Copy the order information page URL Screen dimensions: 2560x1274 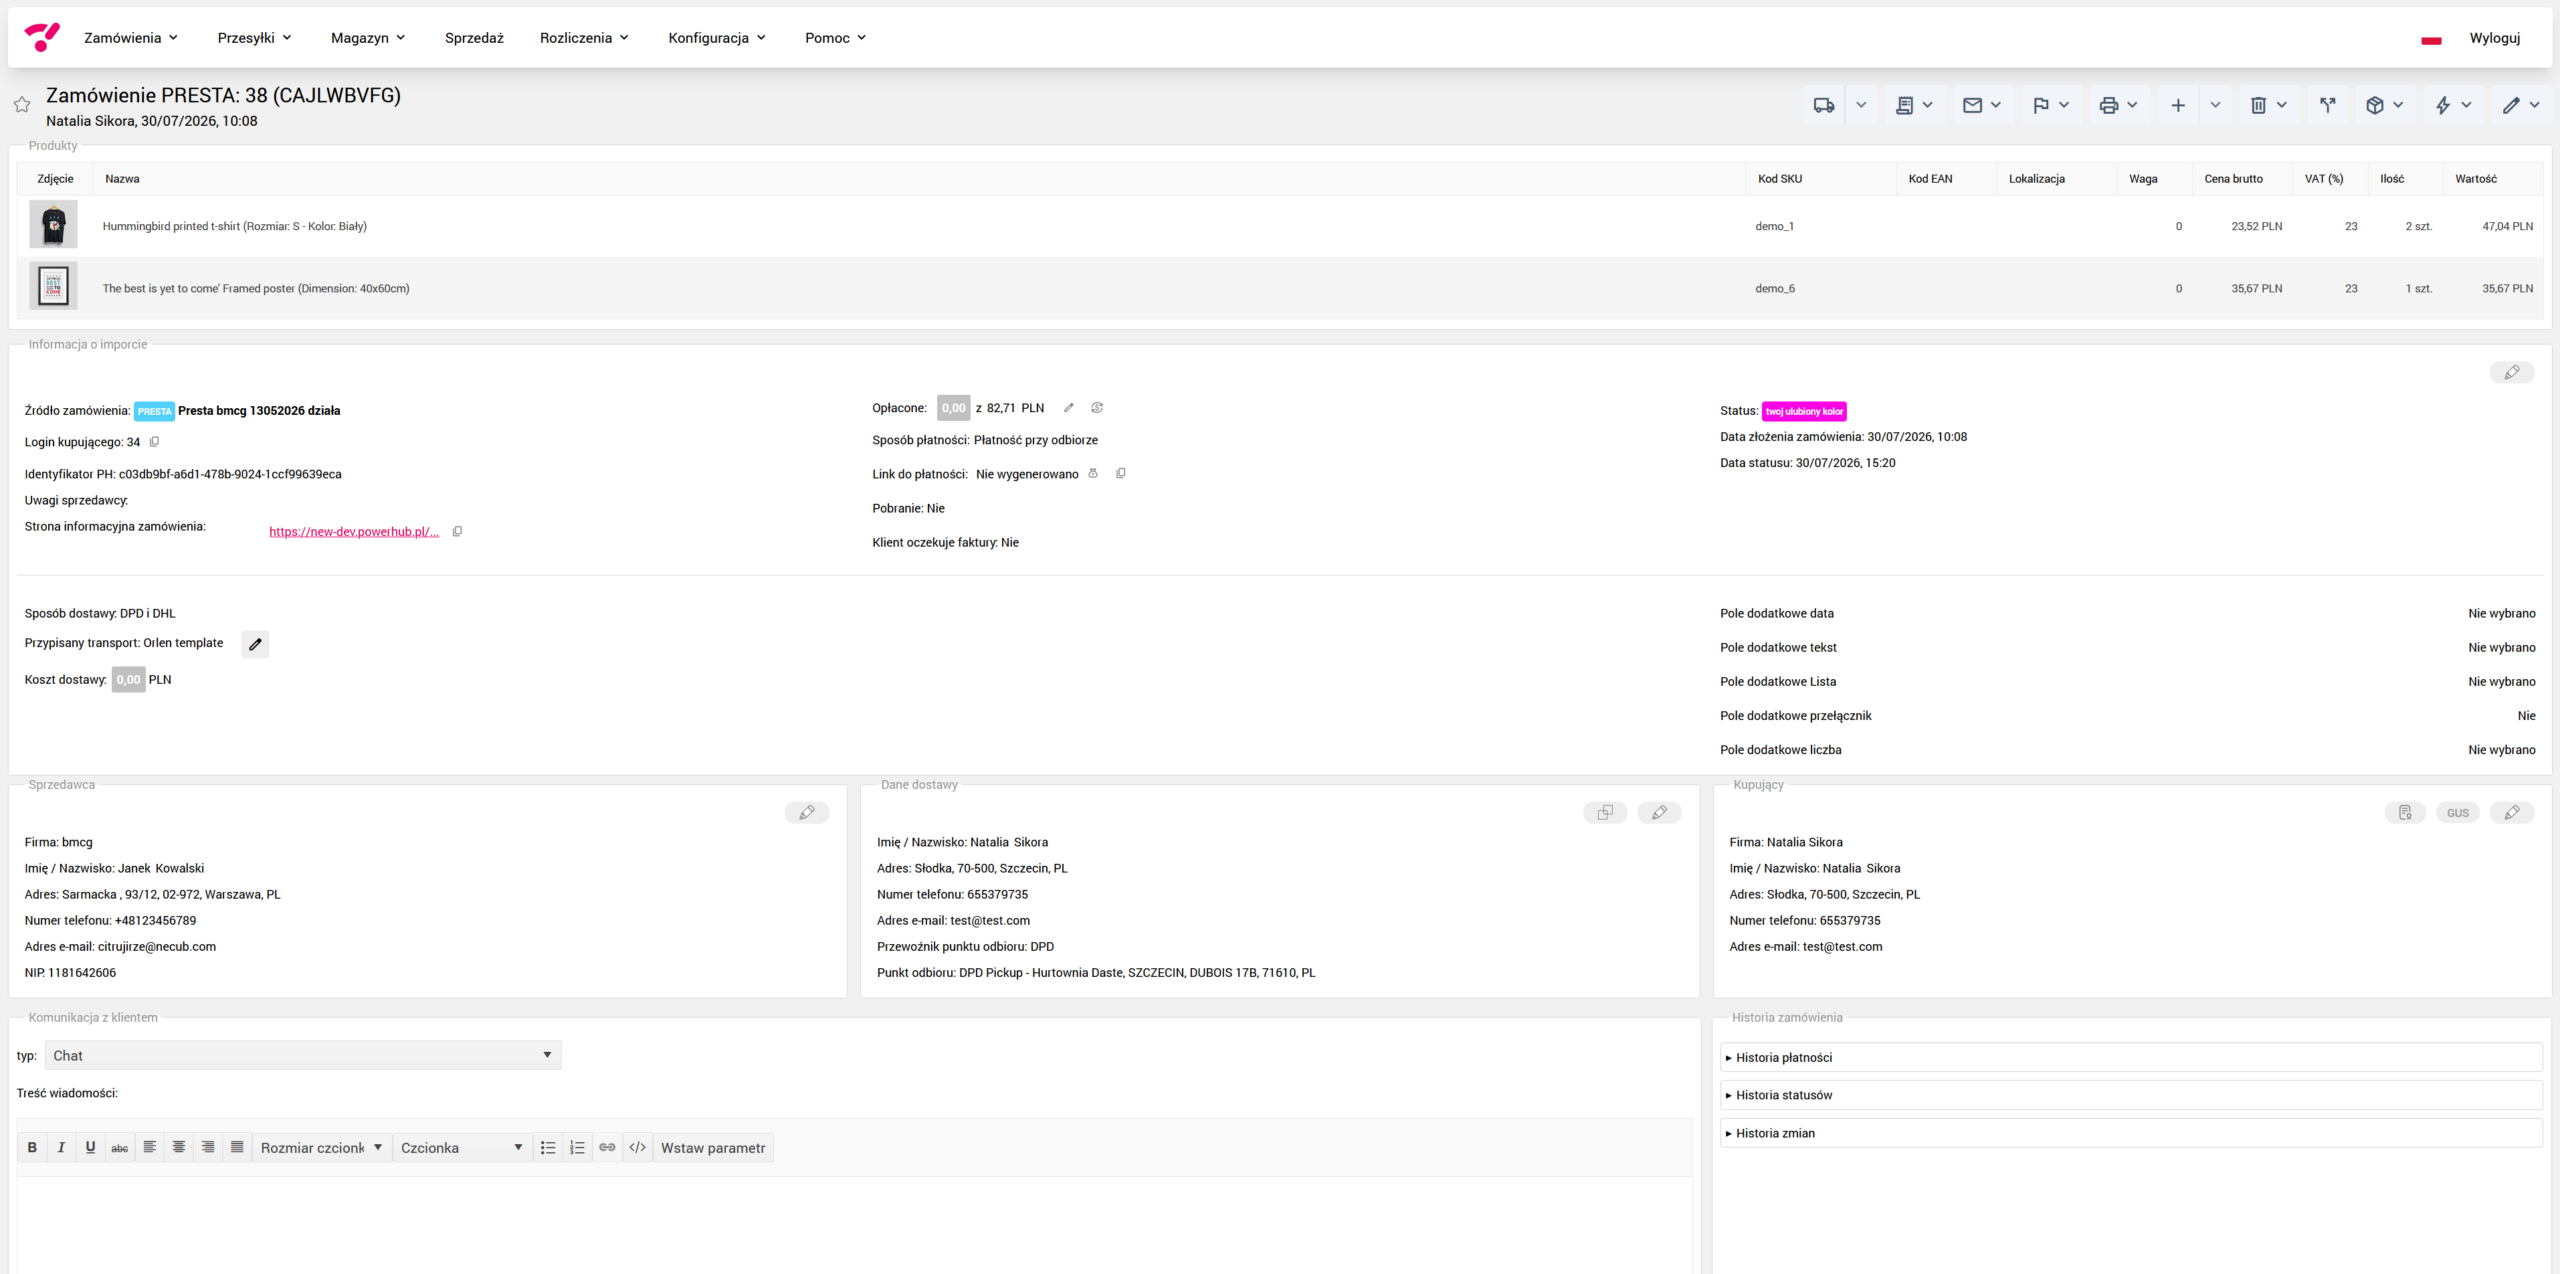pyautogui.click(x=457, y=532)
